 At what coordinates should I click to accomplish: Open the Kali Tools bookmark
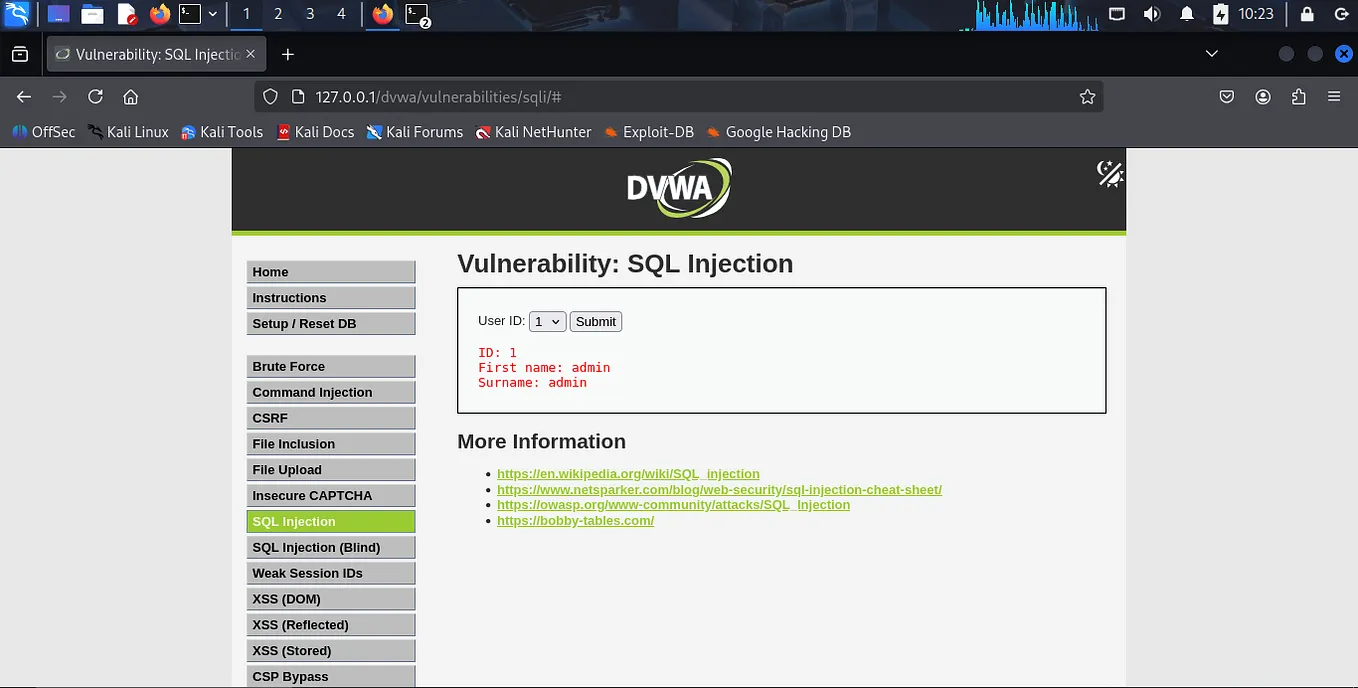pyautogui.click(x=222, y=132)
